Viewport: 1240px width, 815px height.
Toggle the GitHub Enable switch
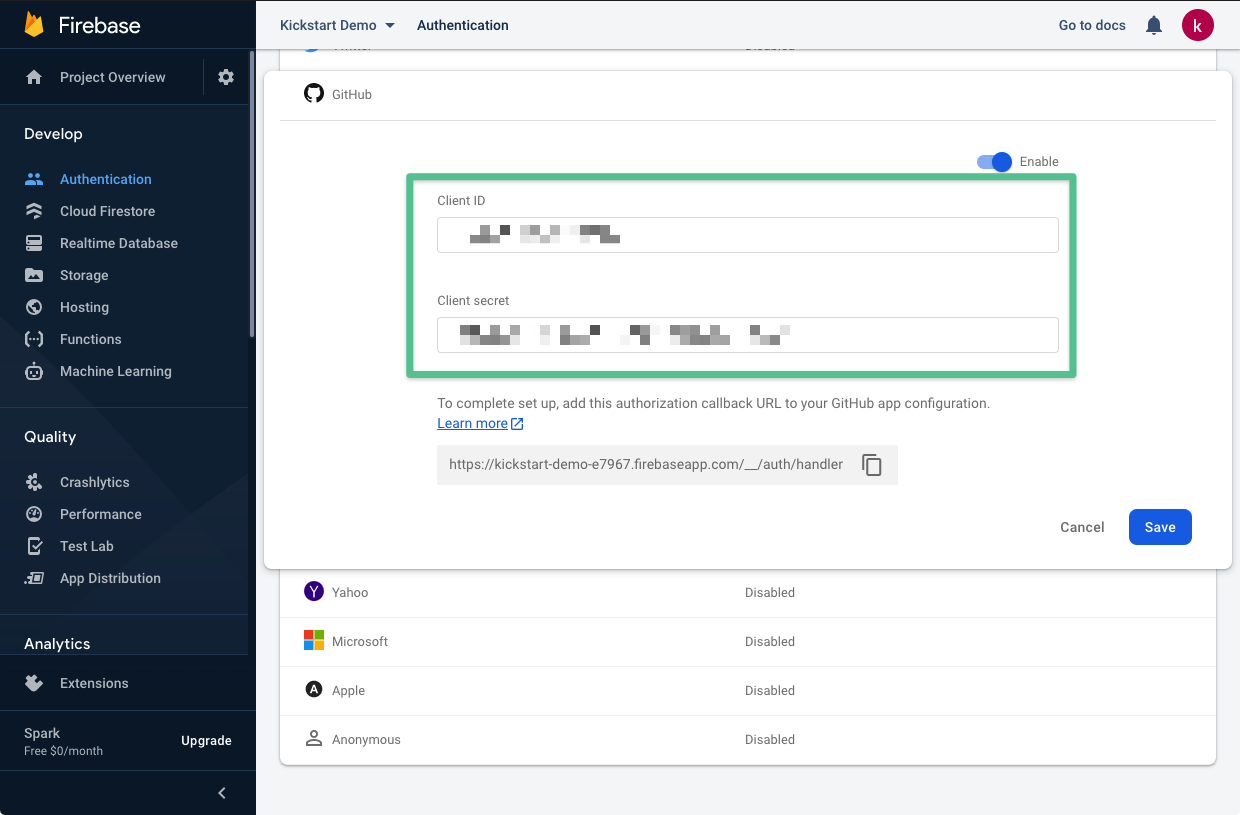(995, 162)
